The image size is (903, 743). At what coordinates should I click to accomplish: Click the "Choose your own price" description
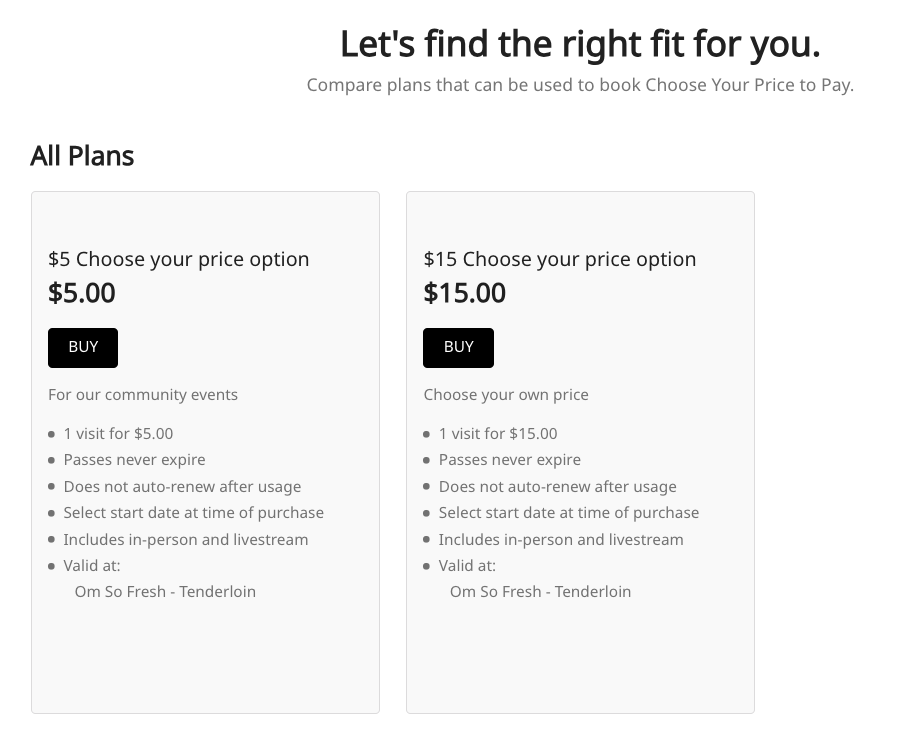coord(506,394)
